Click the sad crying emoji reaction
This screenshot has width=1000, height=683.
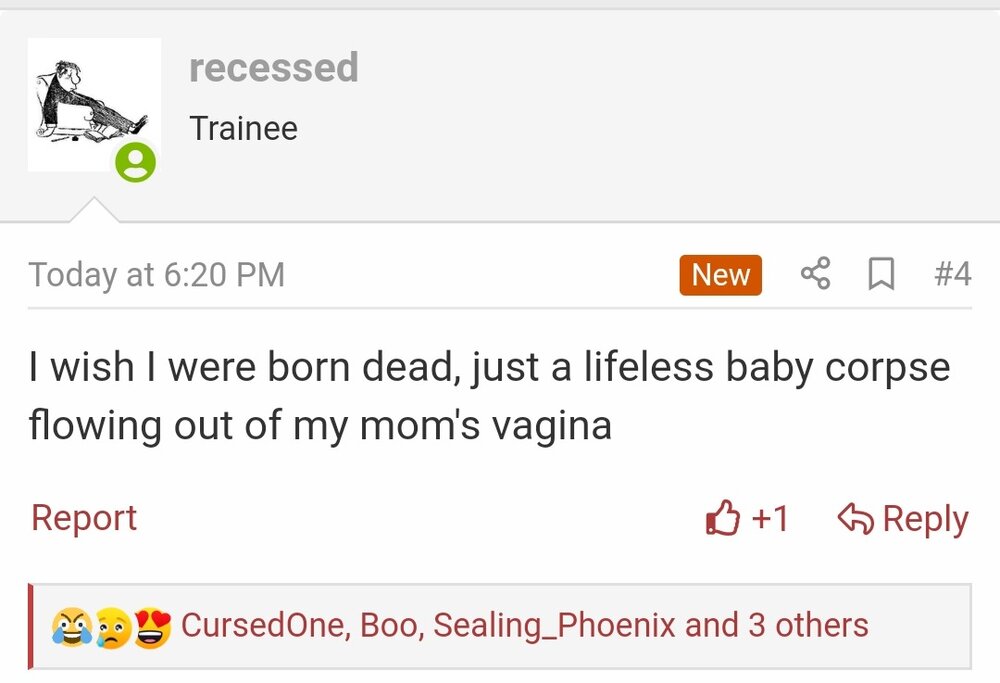tap(110, 627)
